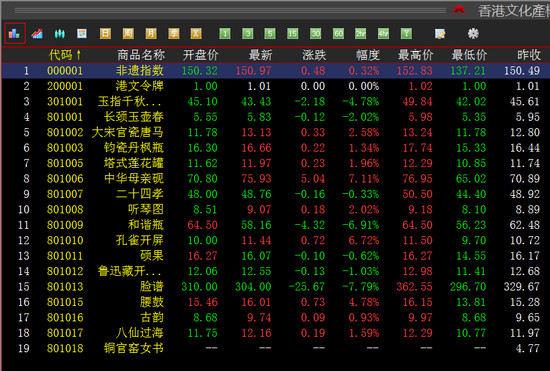The image size is (550, 371).
Task: Click lowest price 137.21 cell
Action: tap(468, 70)
